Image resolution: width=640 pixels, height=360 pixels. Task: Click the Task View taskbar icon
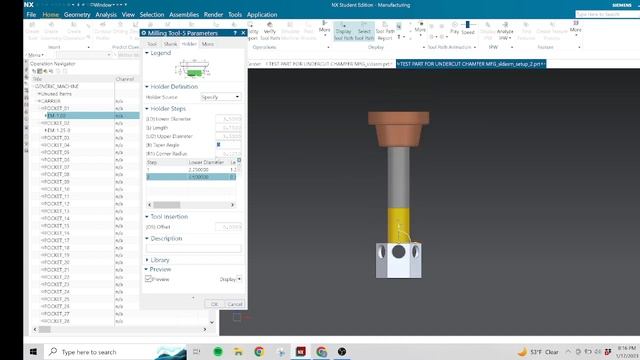click(x=197, y=351)
